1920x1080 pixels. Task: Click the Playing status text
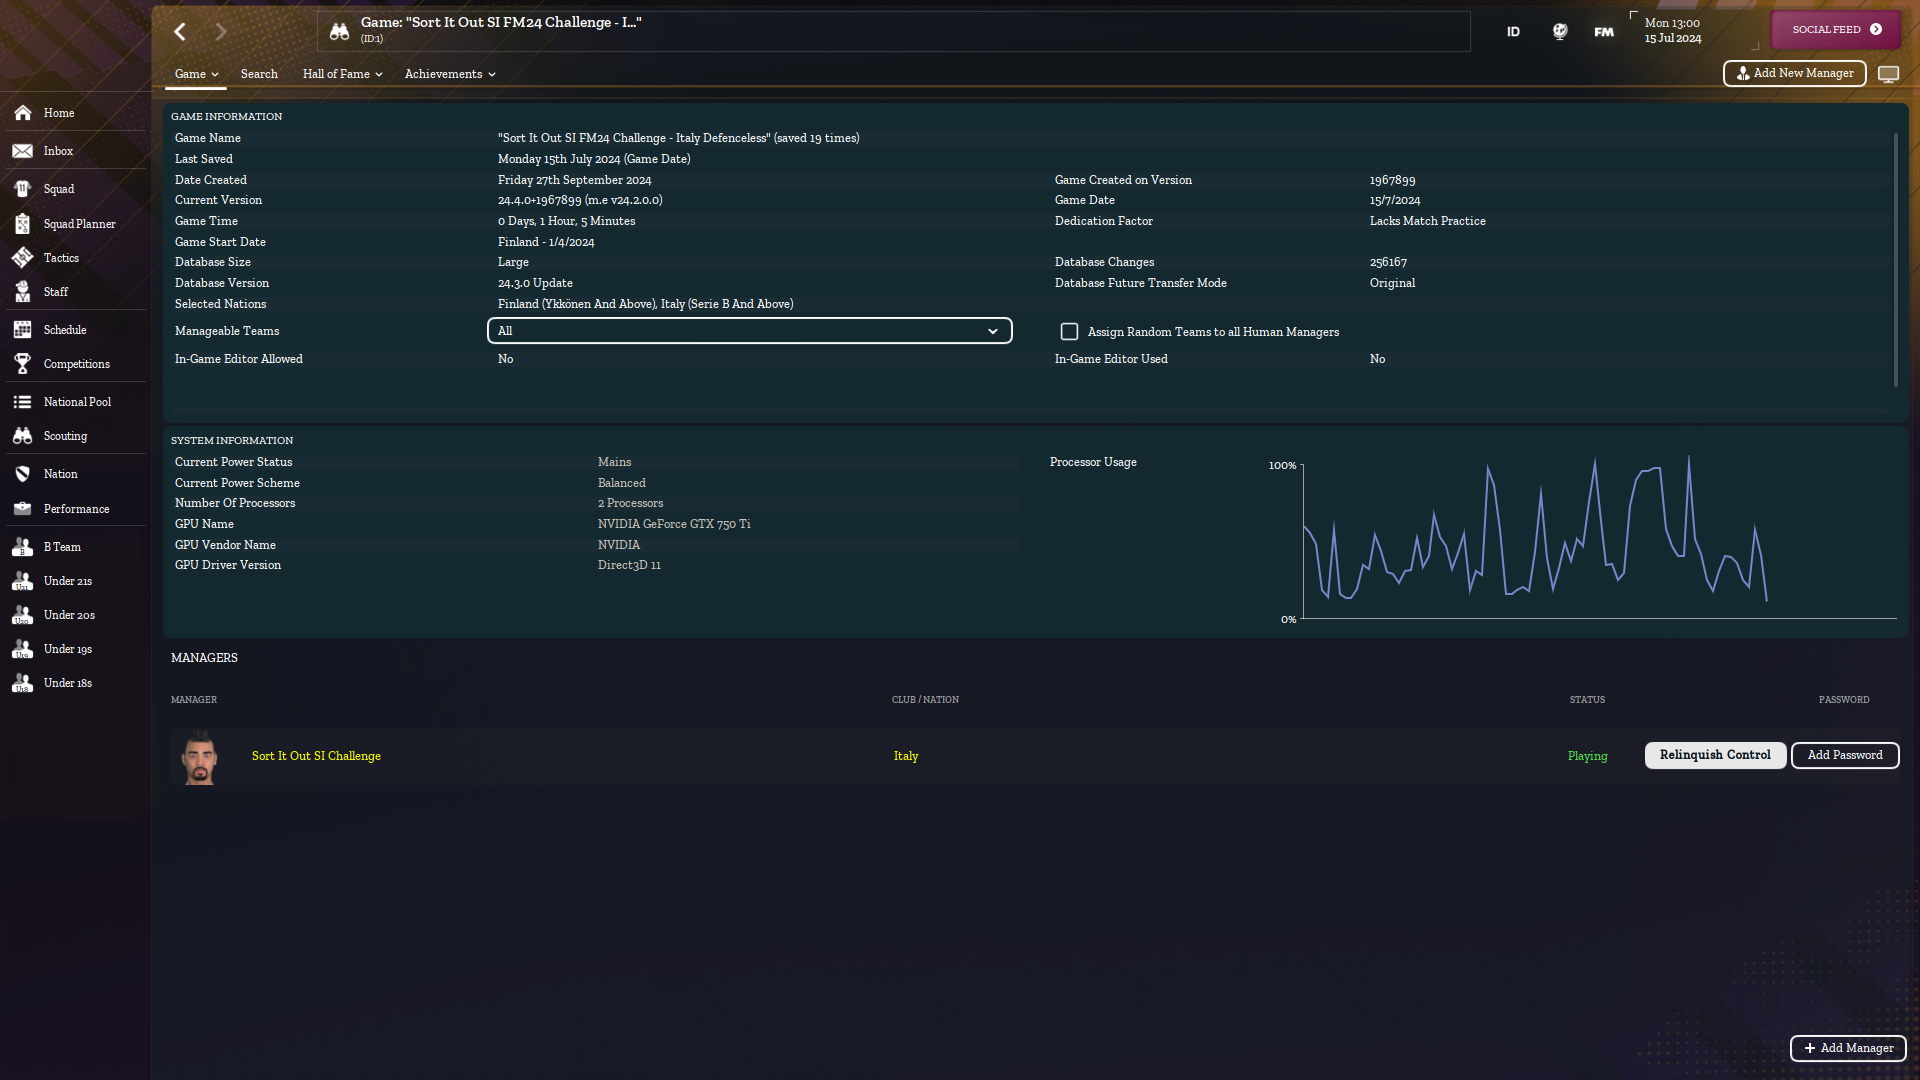tap(1587, 756)
